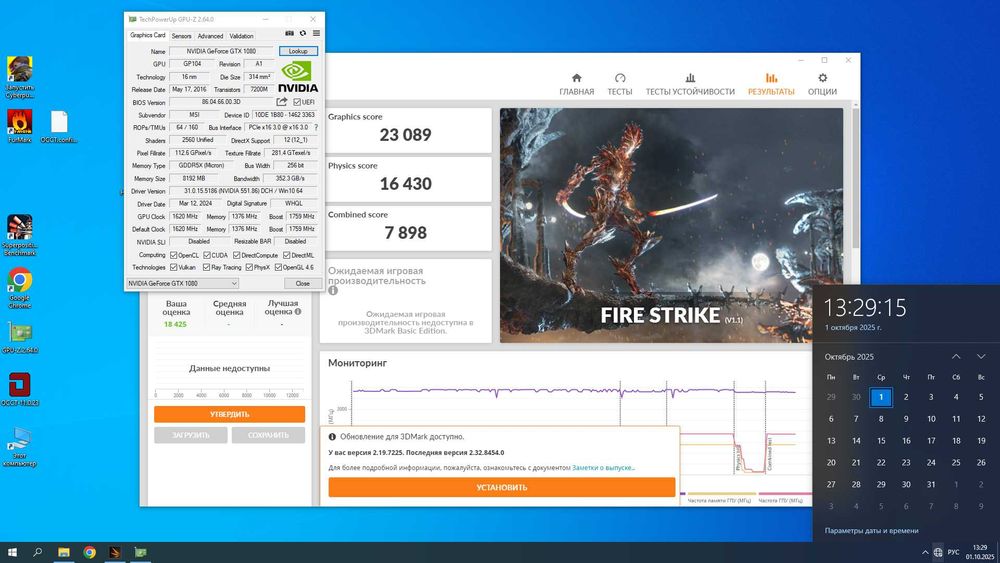This screenshot has height=563, width=1000.
Task: Click 3DMark results vertical scrollbar
Action: tap(855, 179)
